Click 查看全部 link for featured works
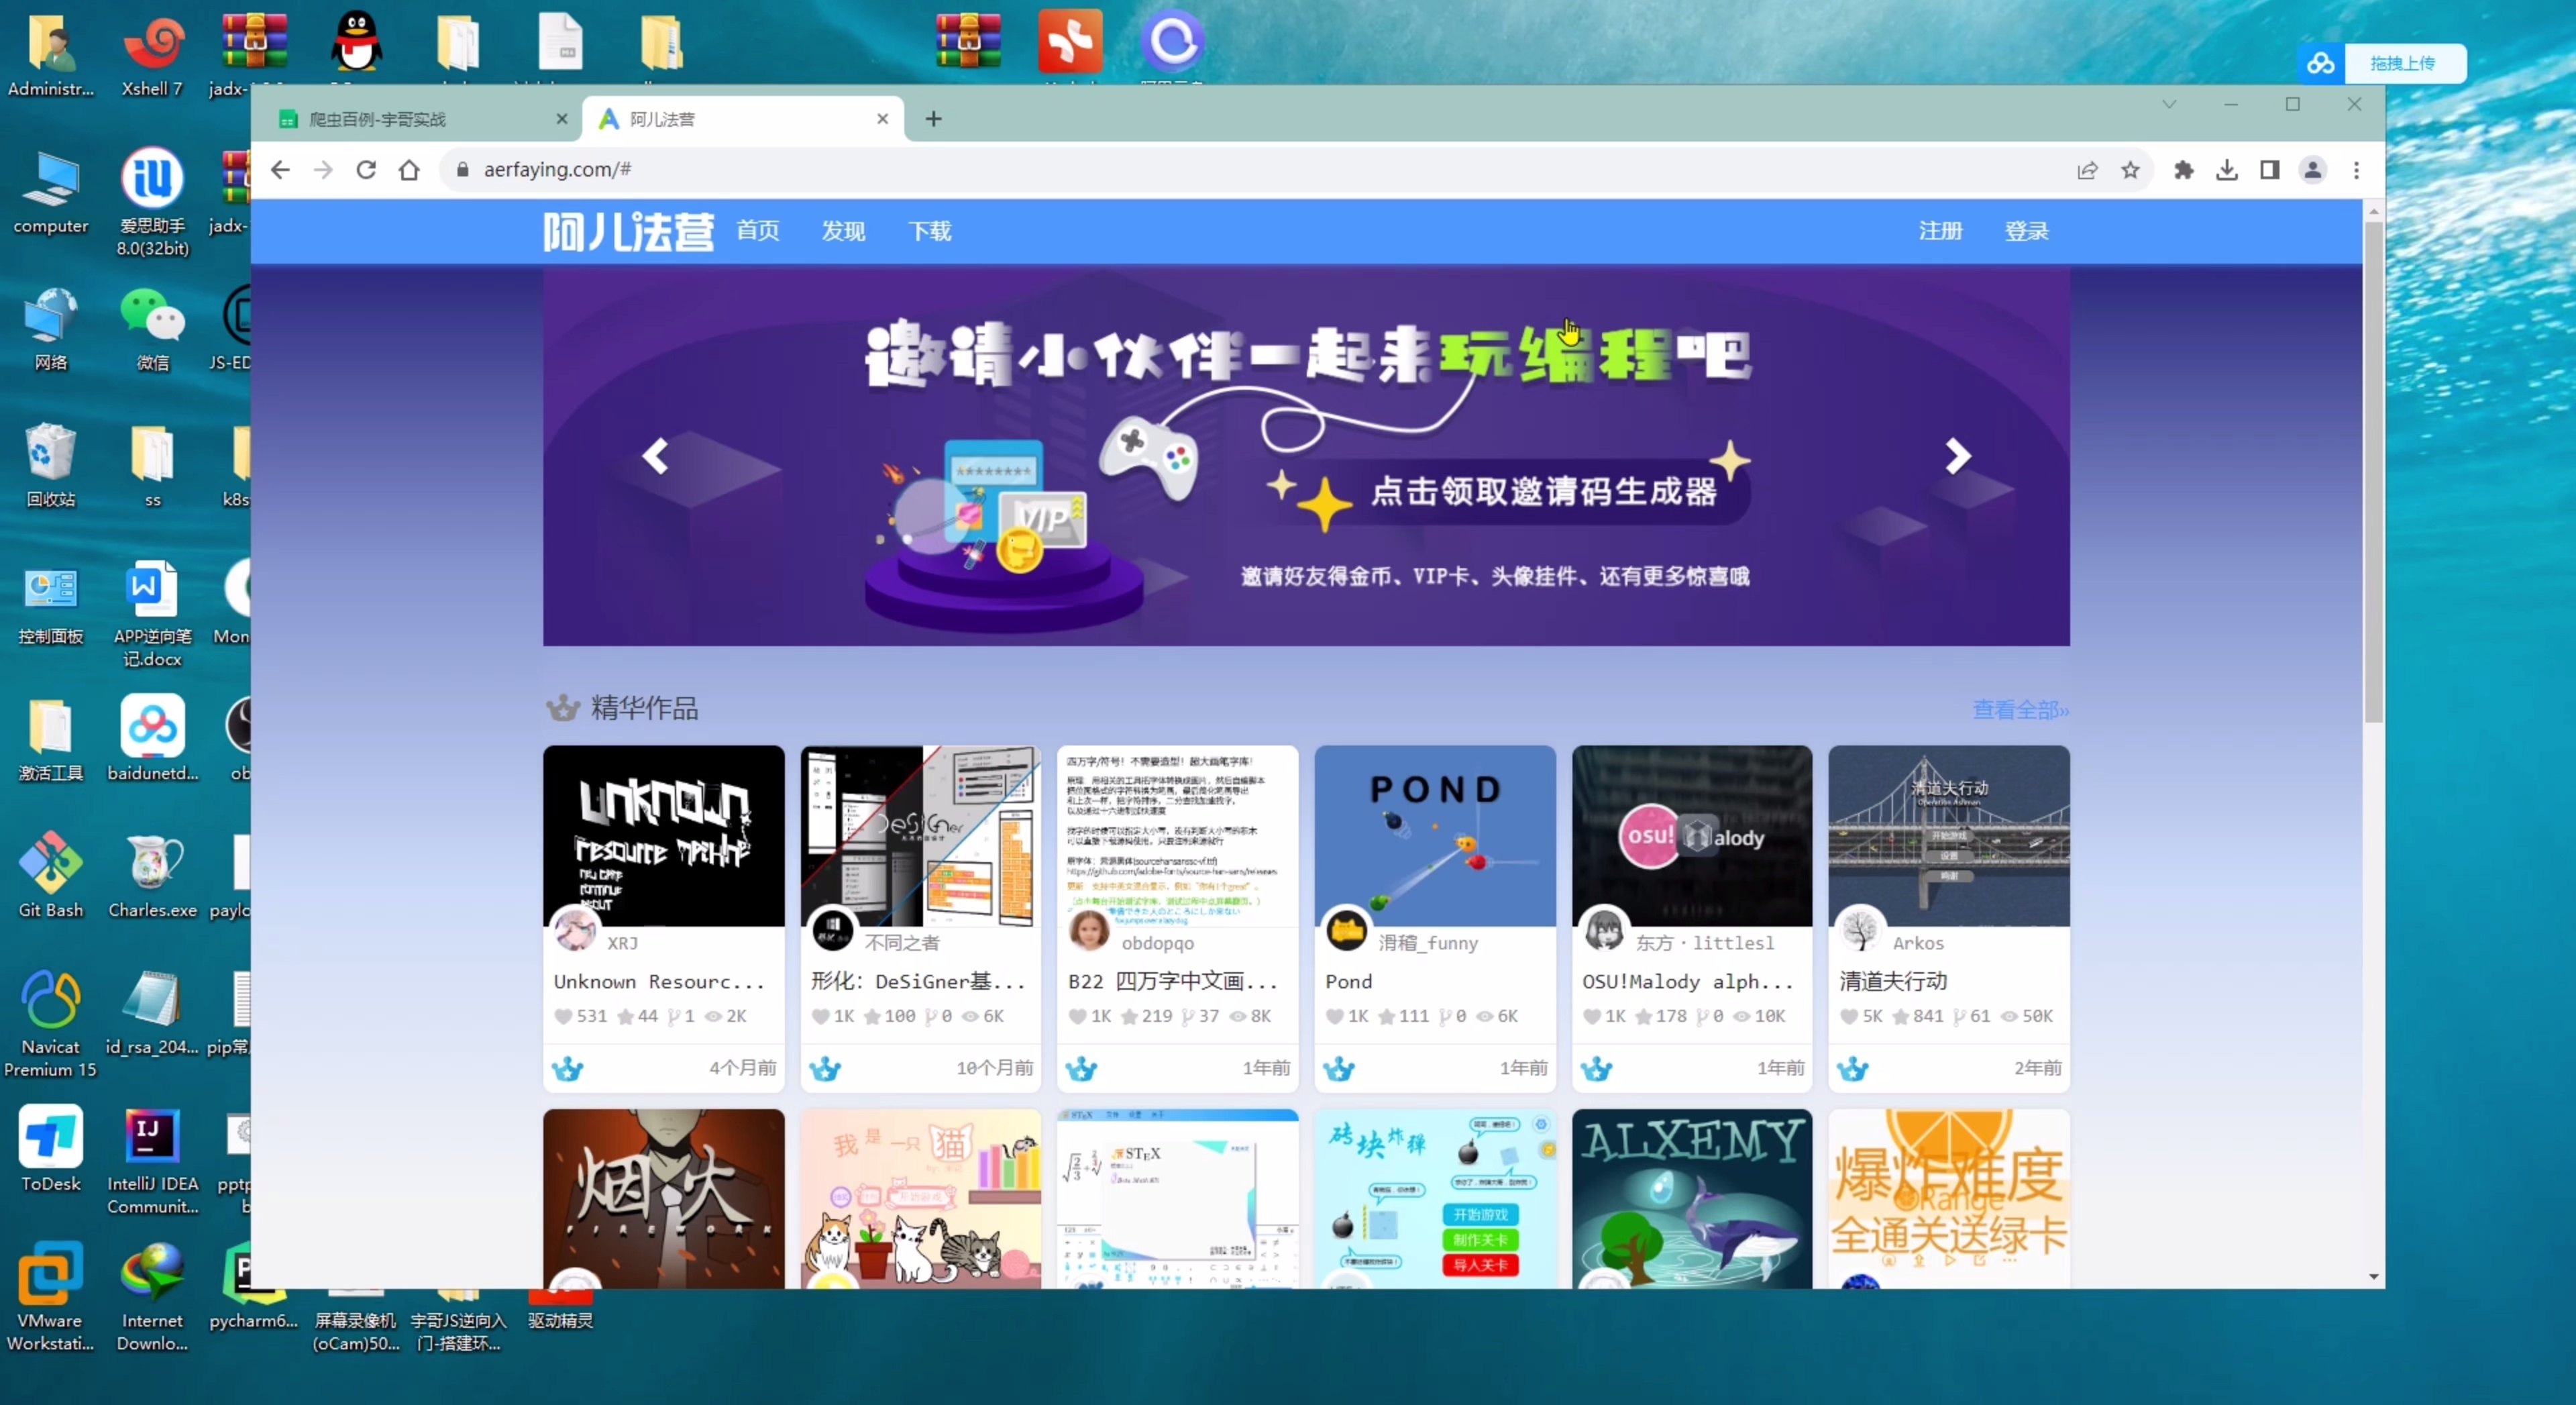Screen dimensions: 2576x1405 tap(2020, 709)
